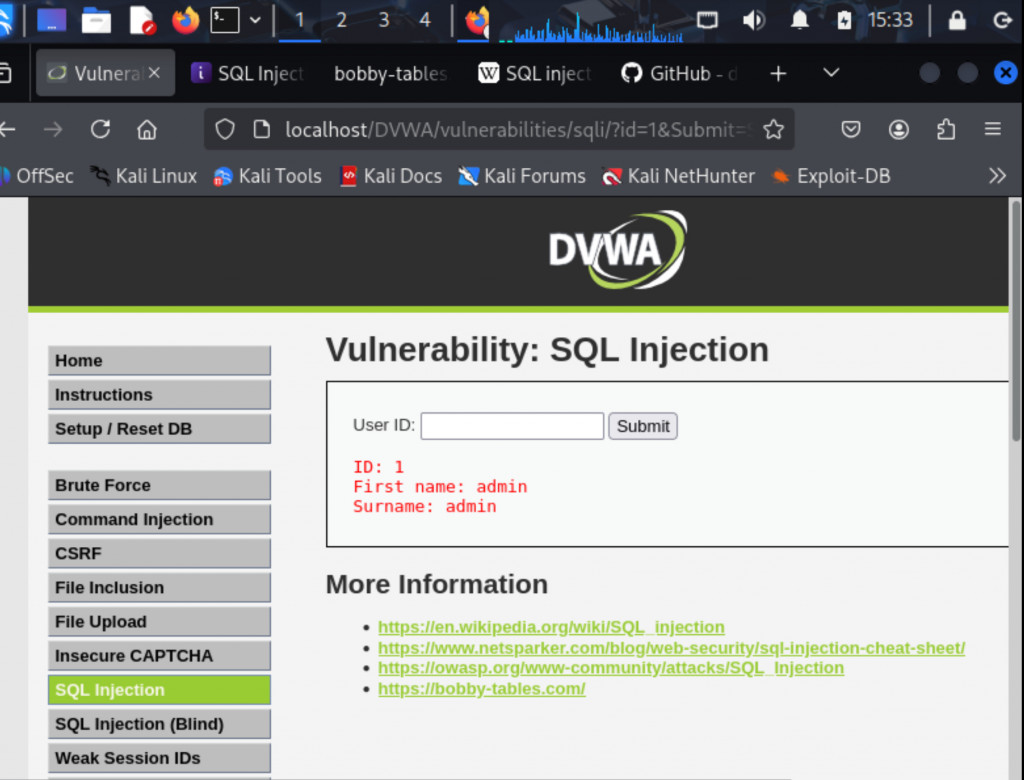Launch the text editor panel icon

141,20
